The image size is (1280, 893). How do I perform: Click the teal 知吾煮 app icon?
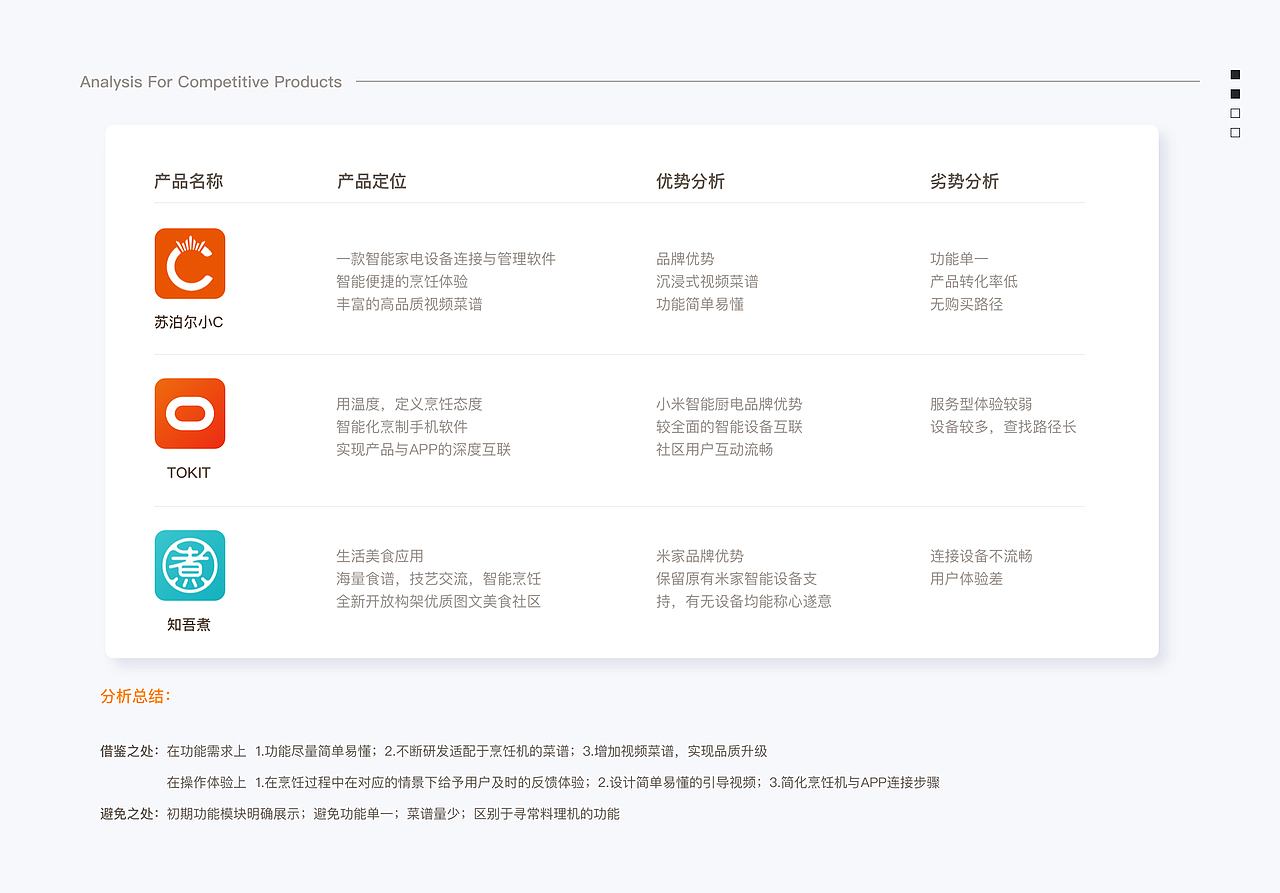[190, 565]
